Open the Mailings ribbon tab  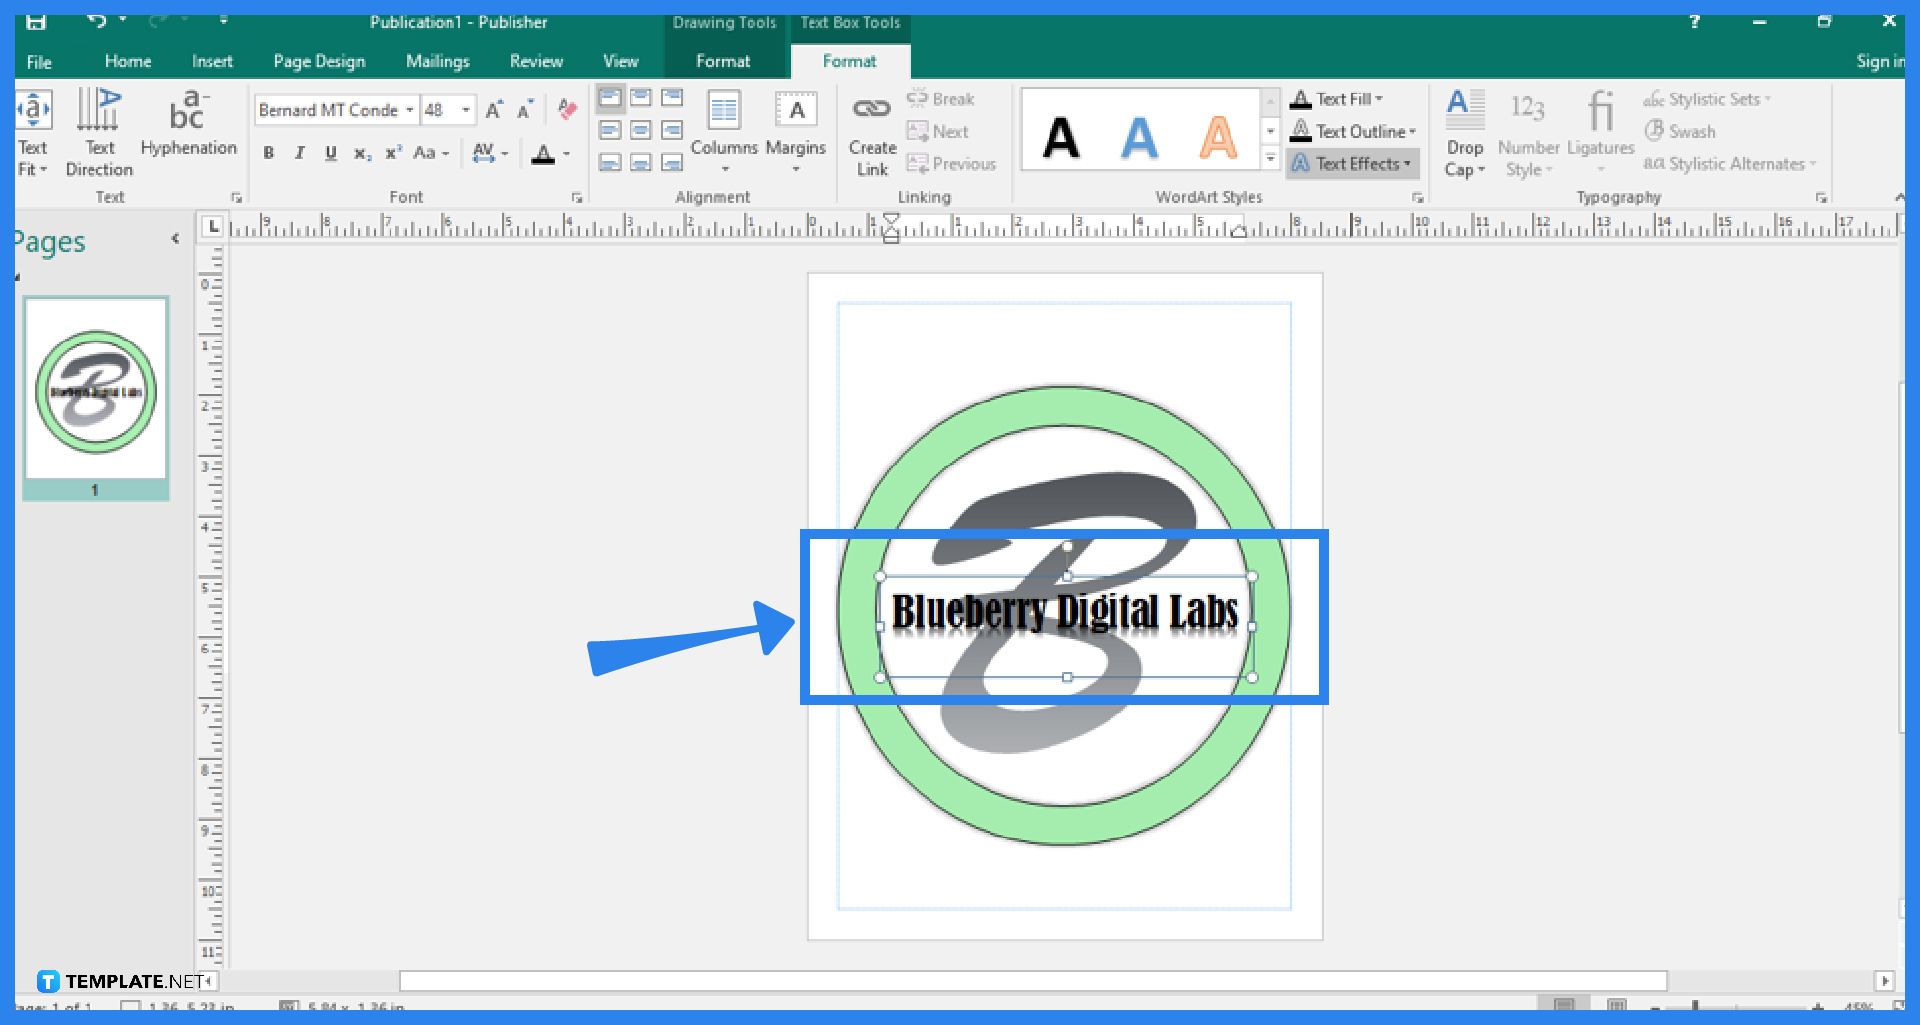437,61
